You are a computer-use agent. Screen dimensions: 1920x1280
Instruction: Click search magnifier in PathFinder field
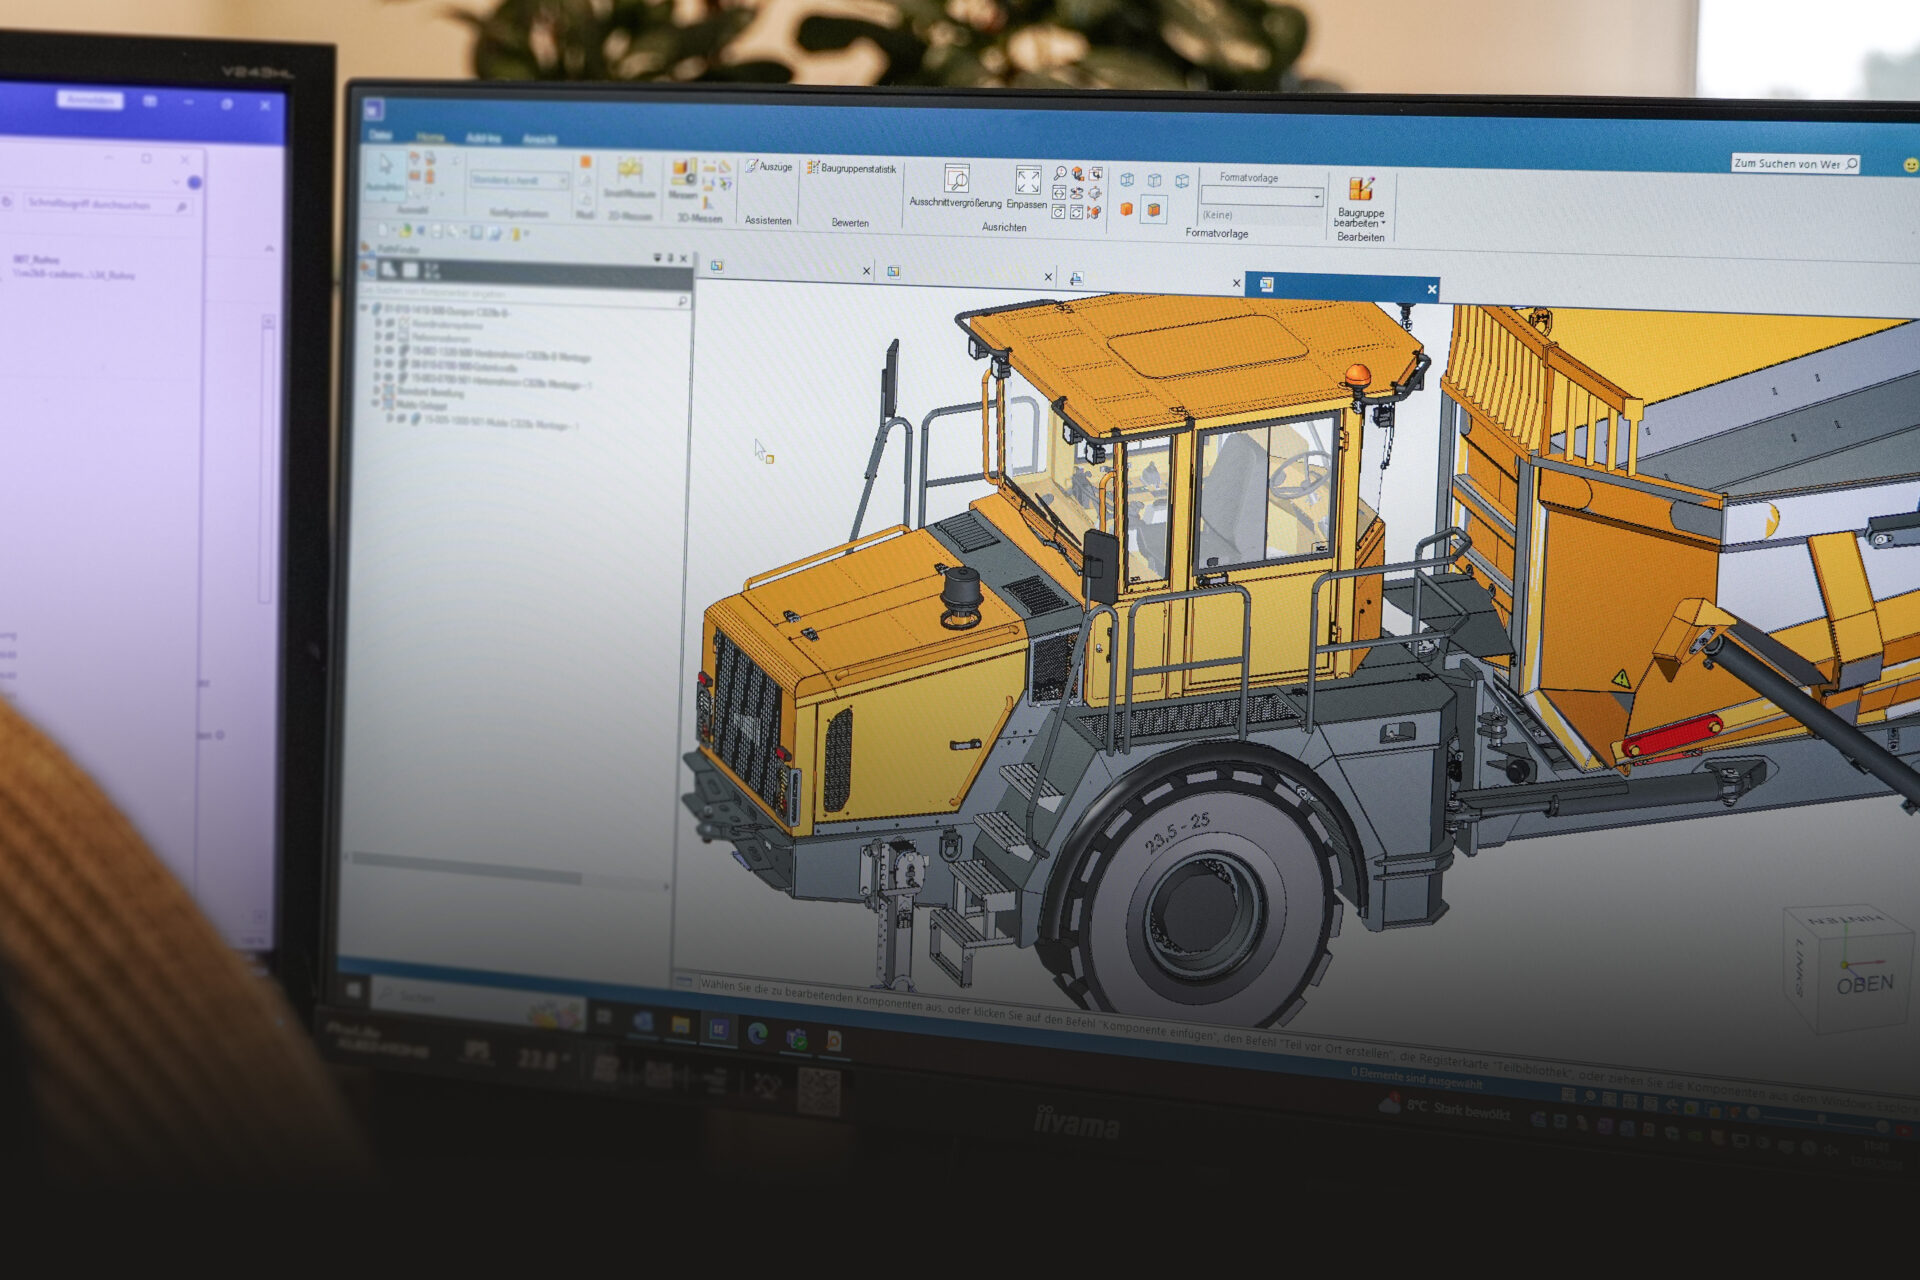tap(682, 300)
